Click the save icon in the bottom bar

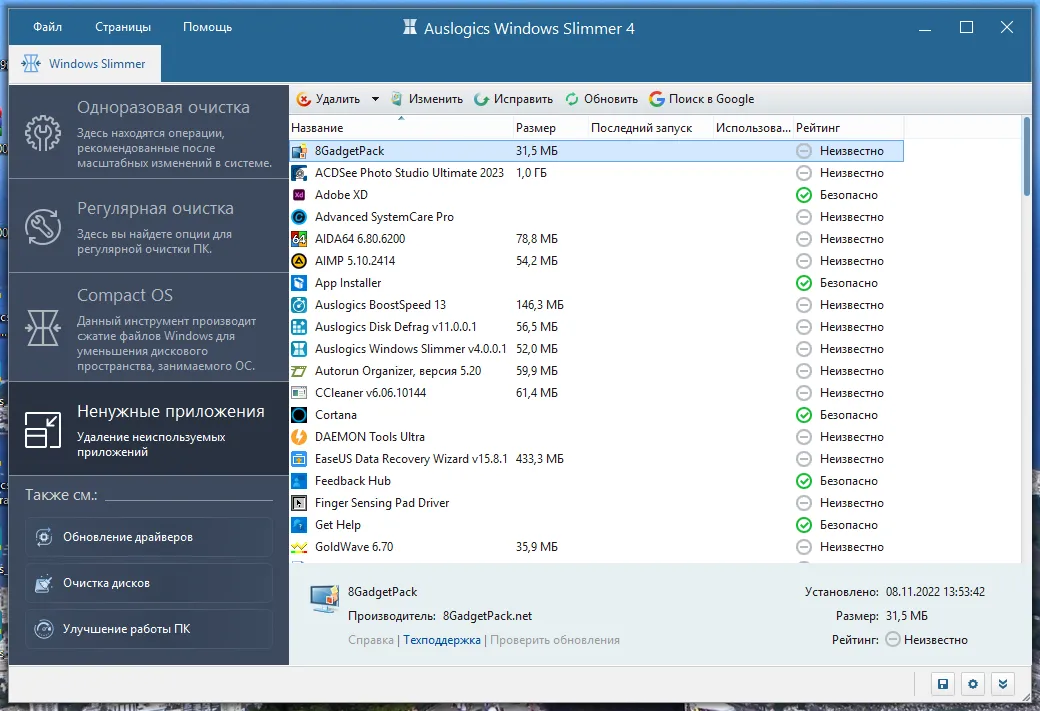[942, 684]
